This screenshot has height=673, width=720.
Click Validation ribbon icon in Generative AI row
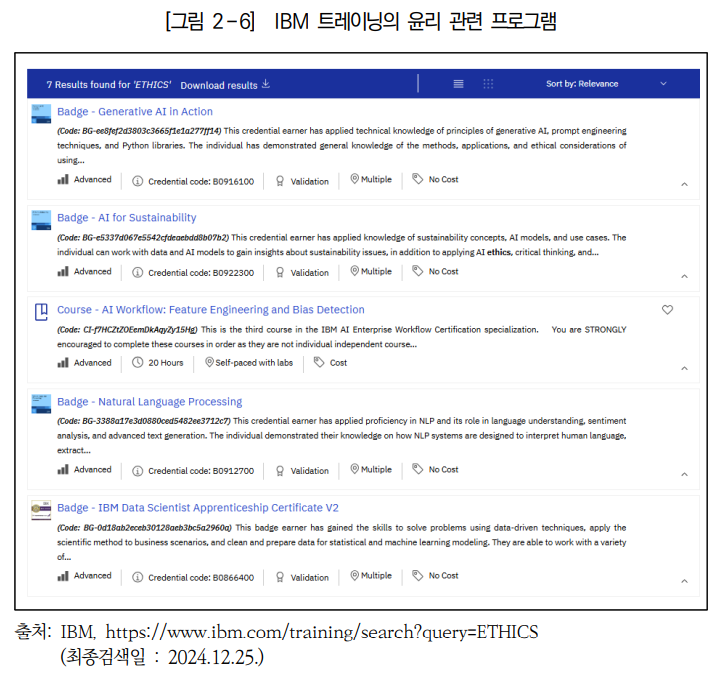[280, 181]
